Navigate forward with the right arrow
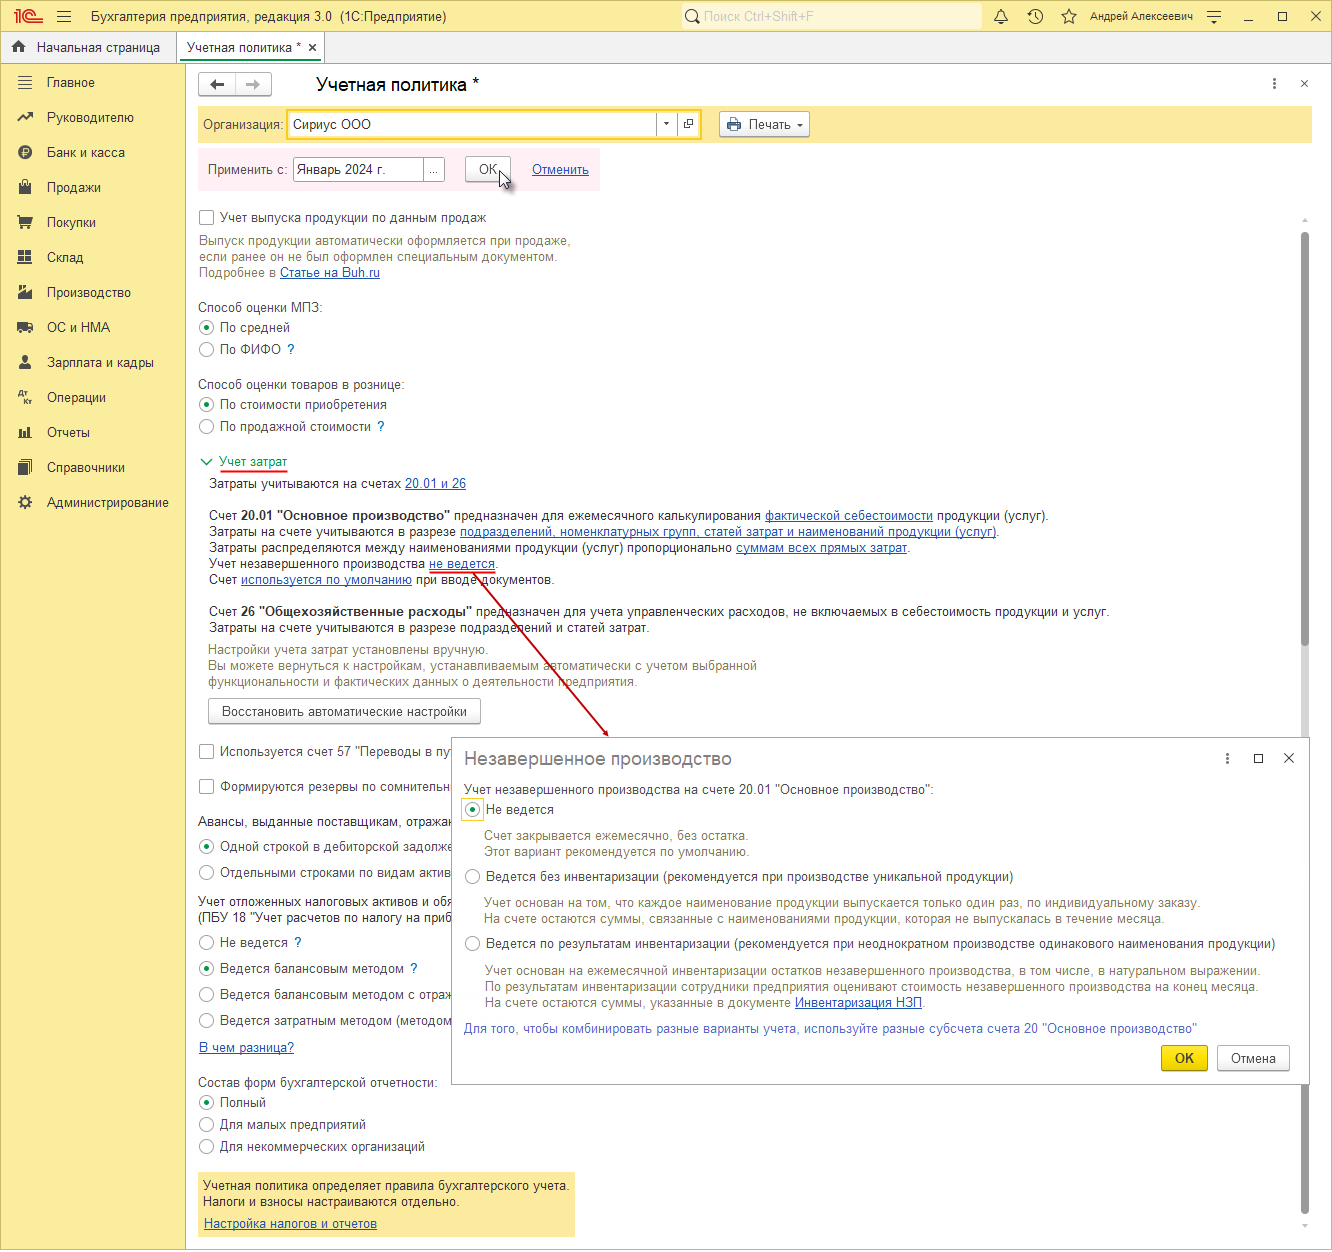1332x1252 pixels. (x=253, y=84)
